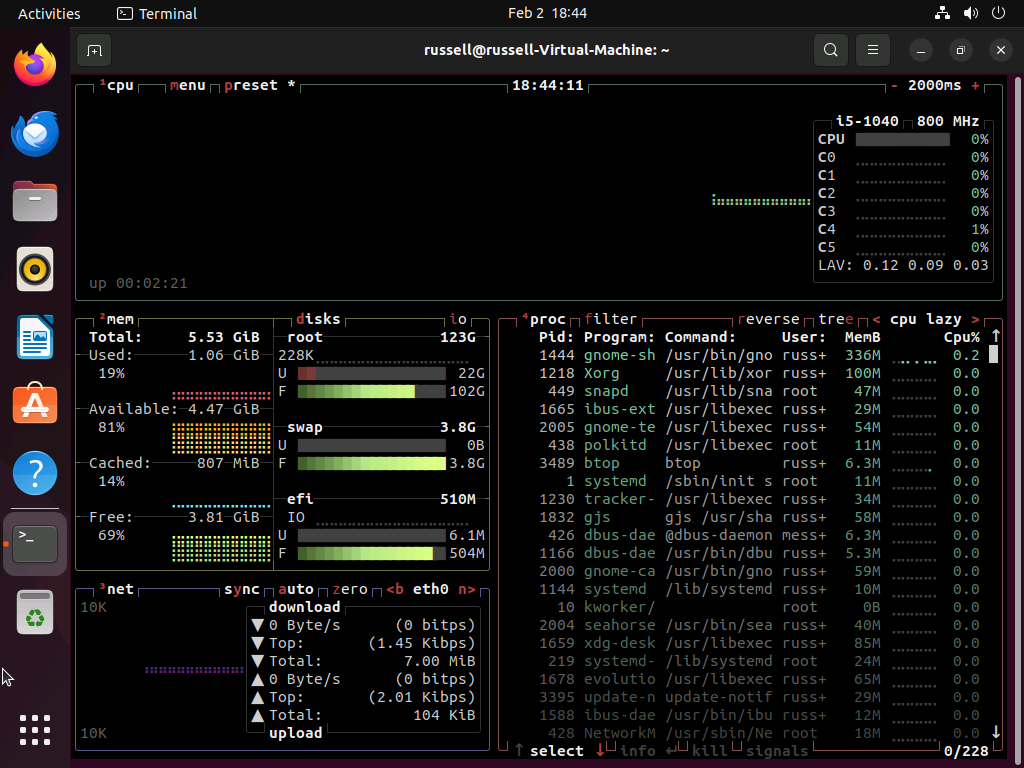Open LibreOffice Writer from the dock
This screenshot has width=1024, height=768.
tap(34, 337)
